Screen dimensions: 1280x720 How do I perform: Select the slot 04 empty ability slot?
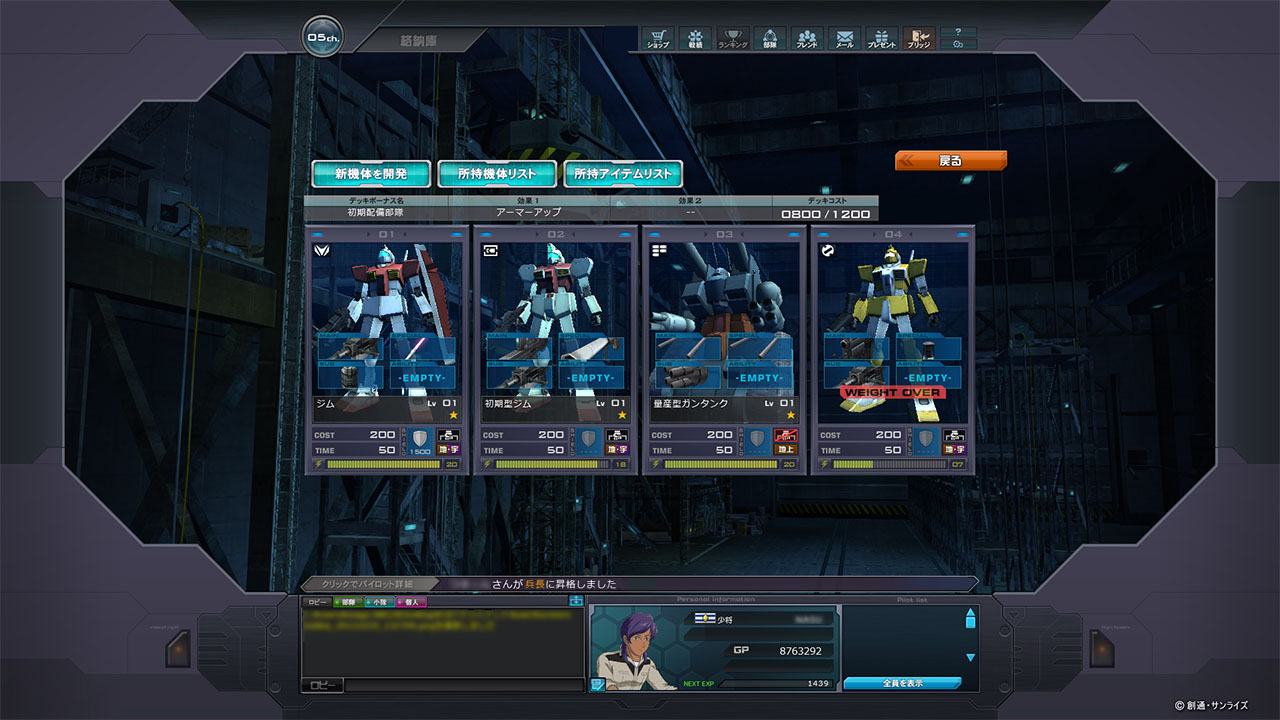pos(928,377)
